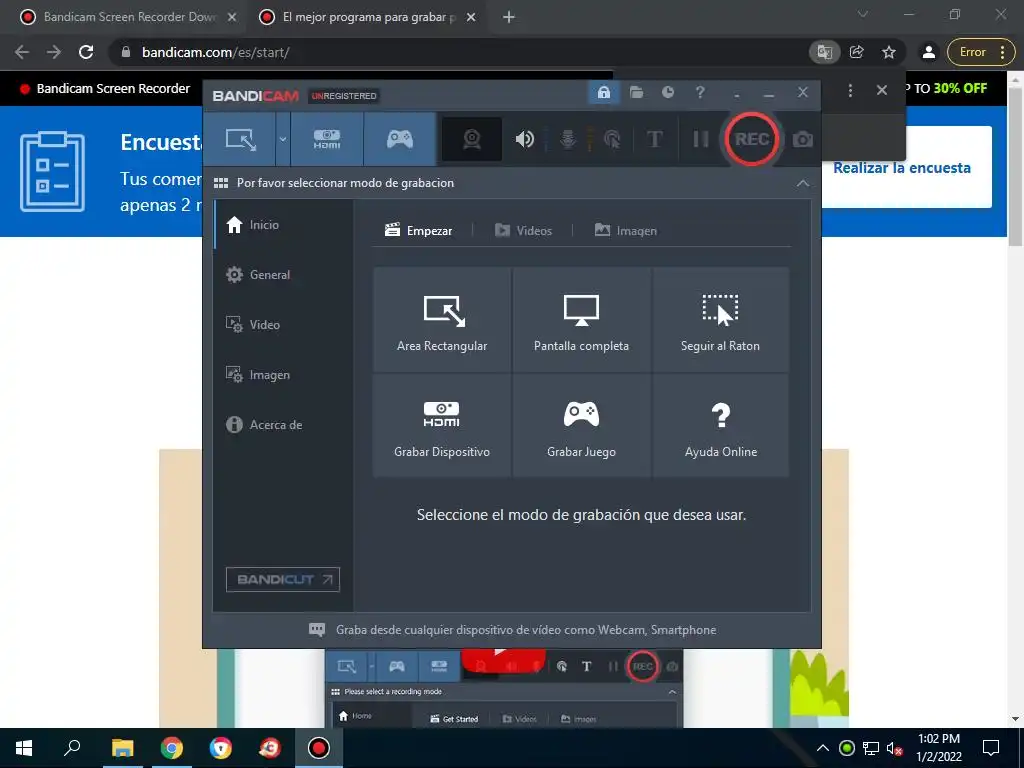Toggle microphone icon in Bandicam toolbar

pos(568,139)
